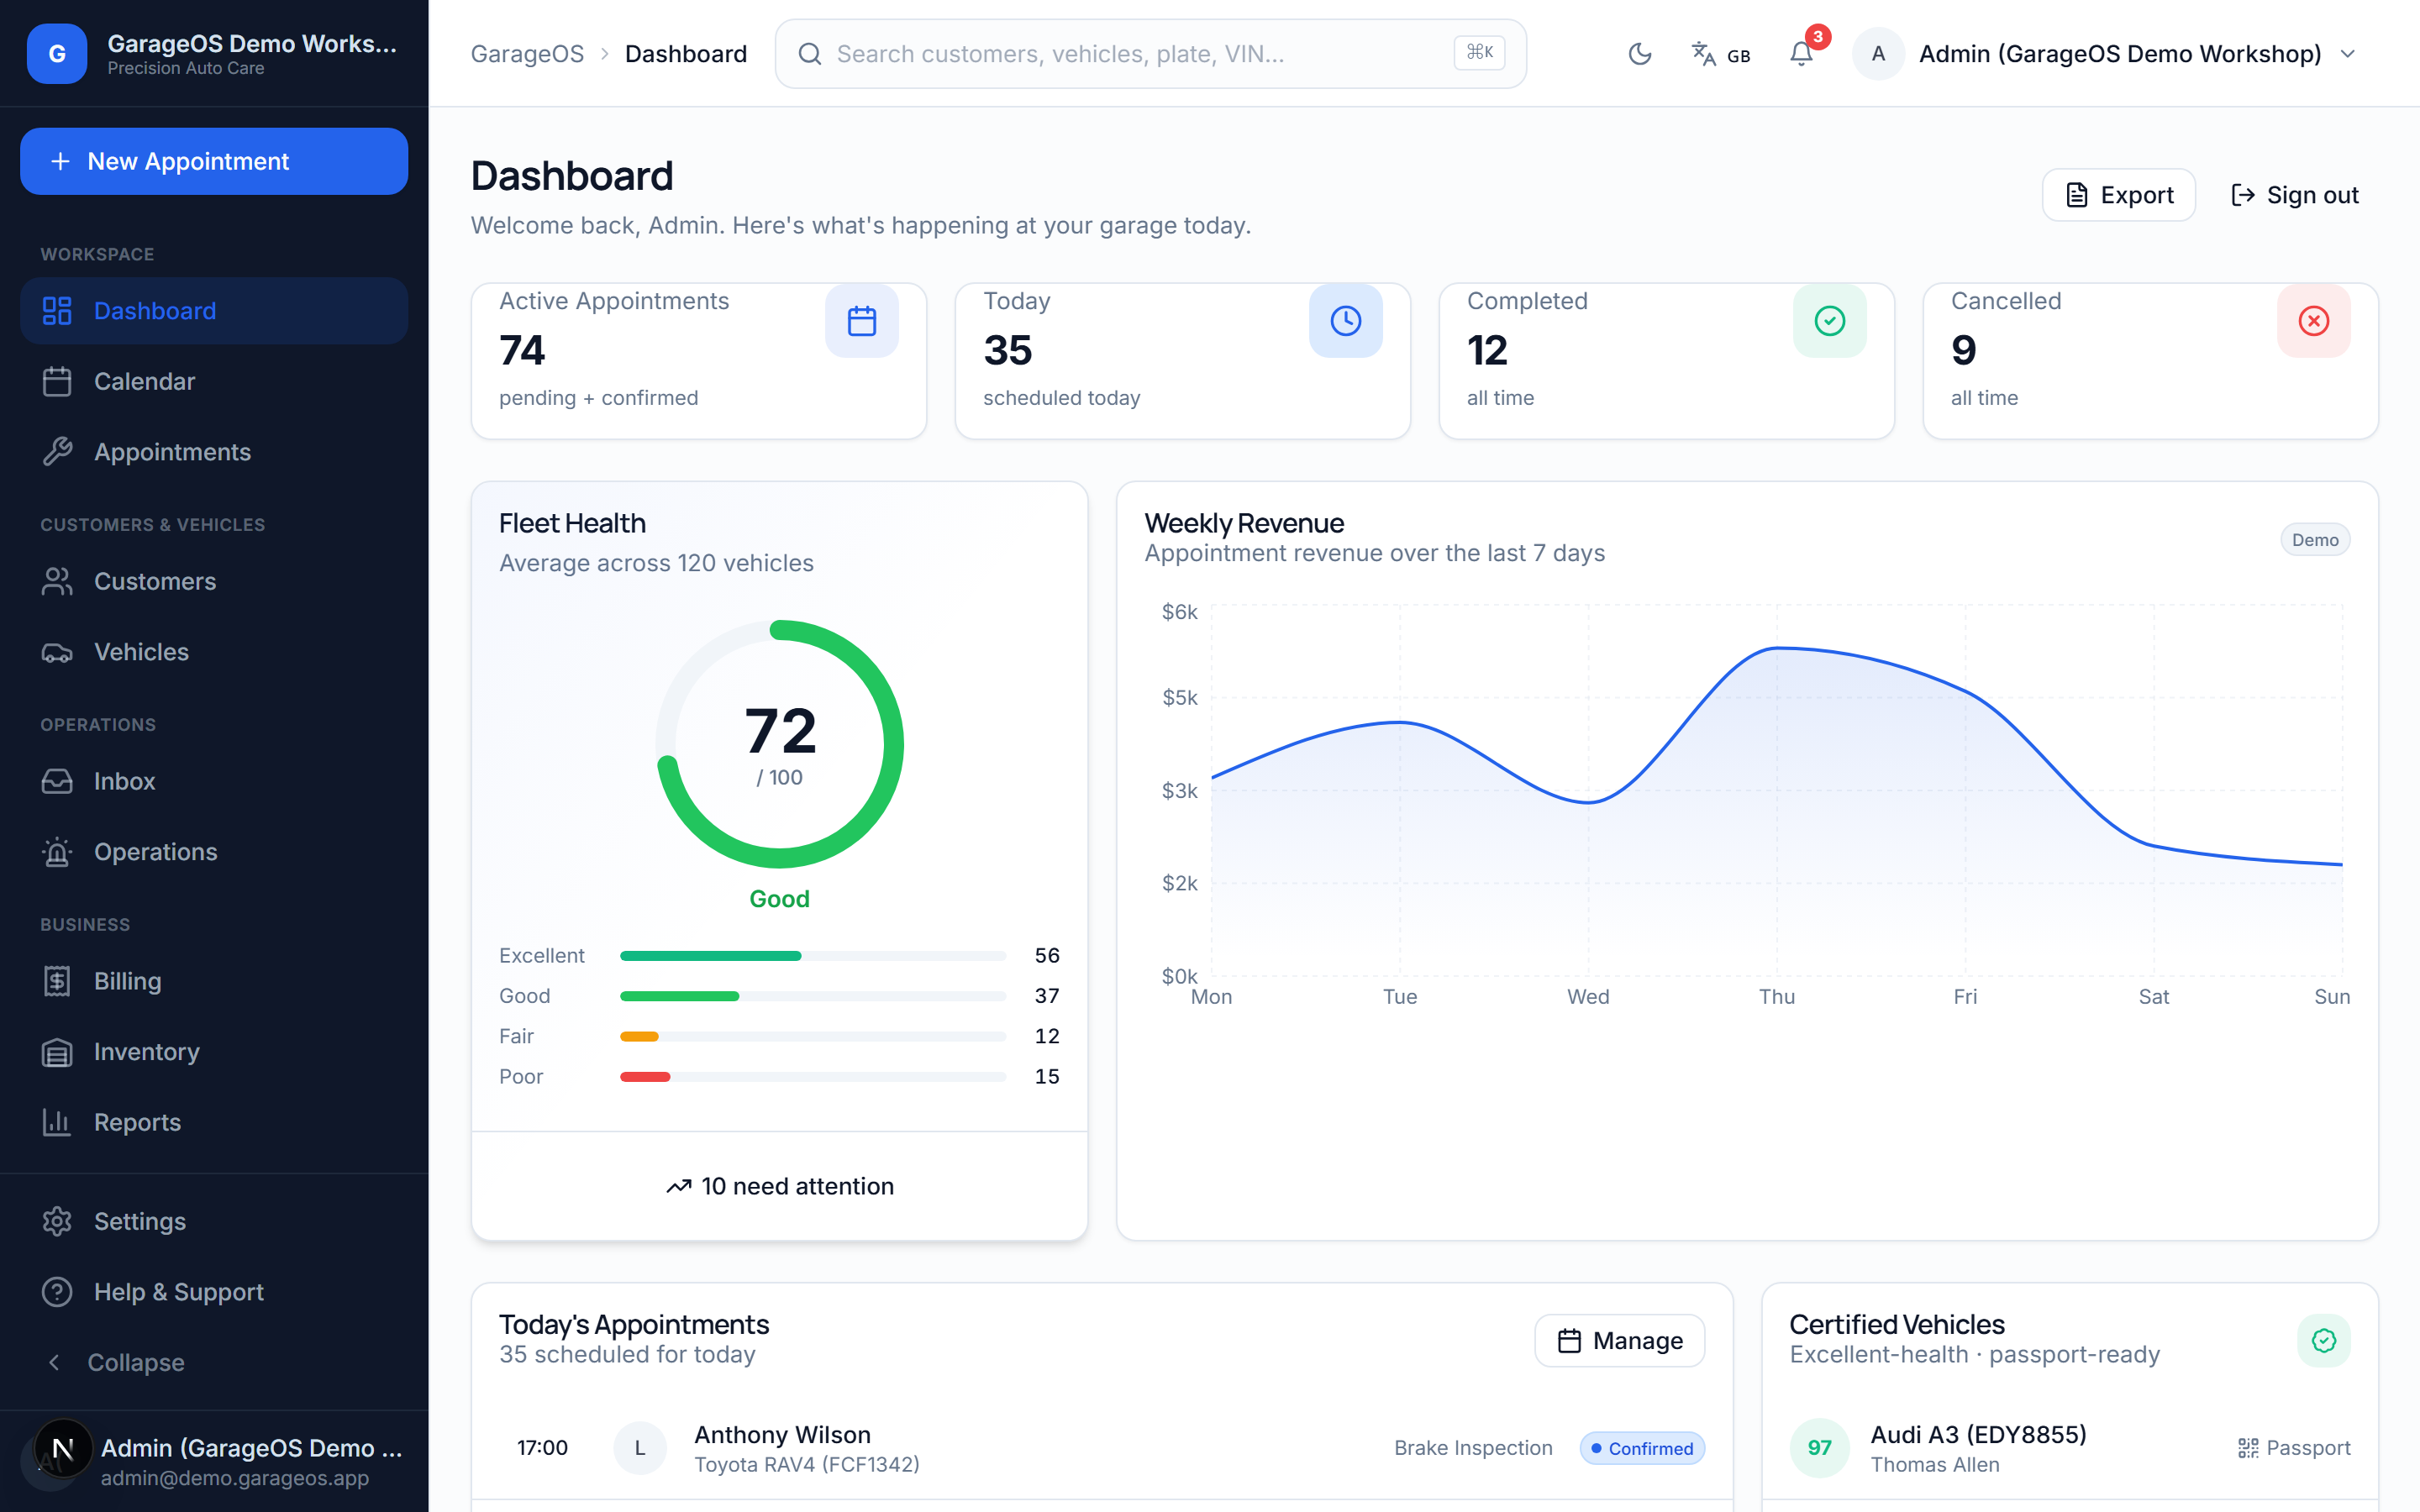Click the checkmark icon on Completed card
This screenshot has height=1512, width=2420.
[1829, 321]
